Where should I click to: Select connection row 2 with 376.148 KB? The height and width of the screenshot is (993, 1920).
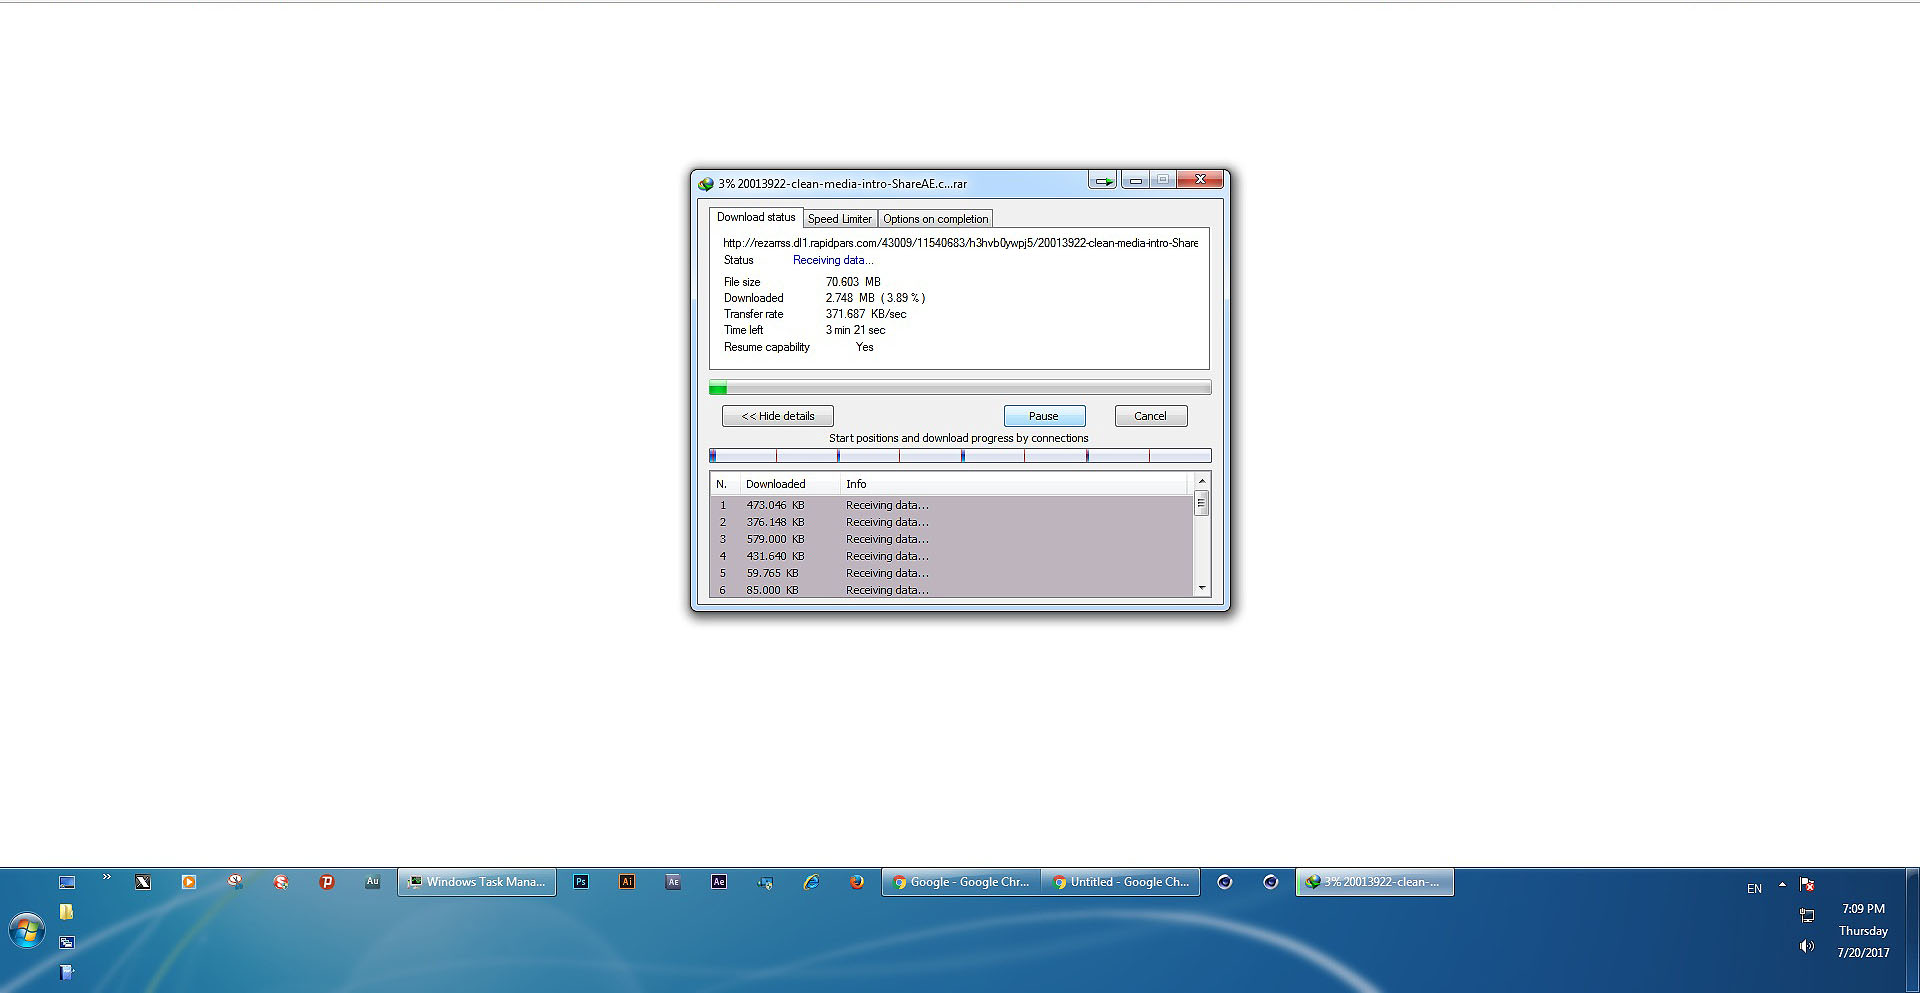pyautogui.click(x=952, y=522)
